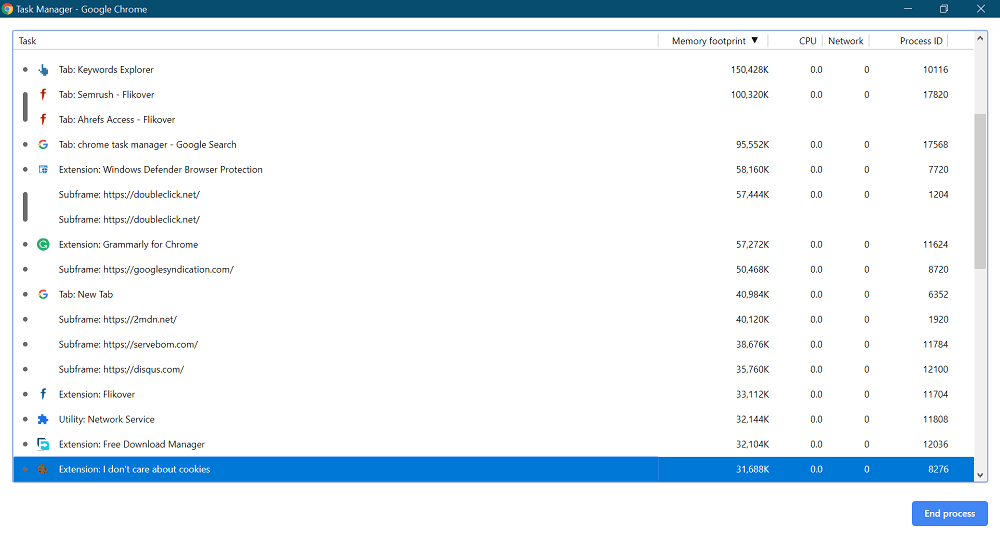
Task: Click memory value 150,428K
Action: (x=749, y=69)
